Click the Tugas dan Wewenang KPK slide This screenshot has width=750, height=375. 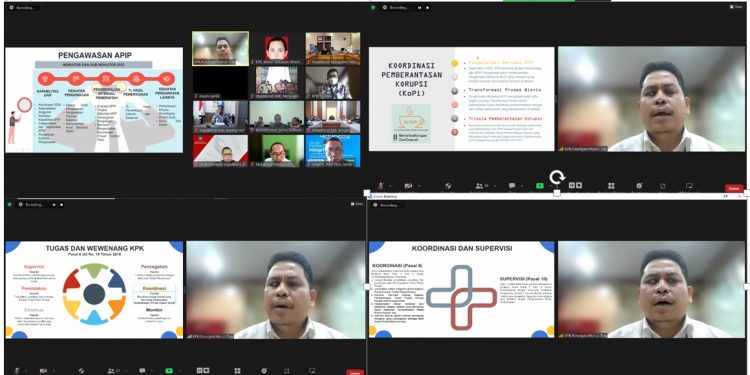tap(94, 290)
